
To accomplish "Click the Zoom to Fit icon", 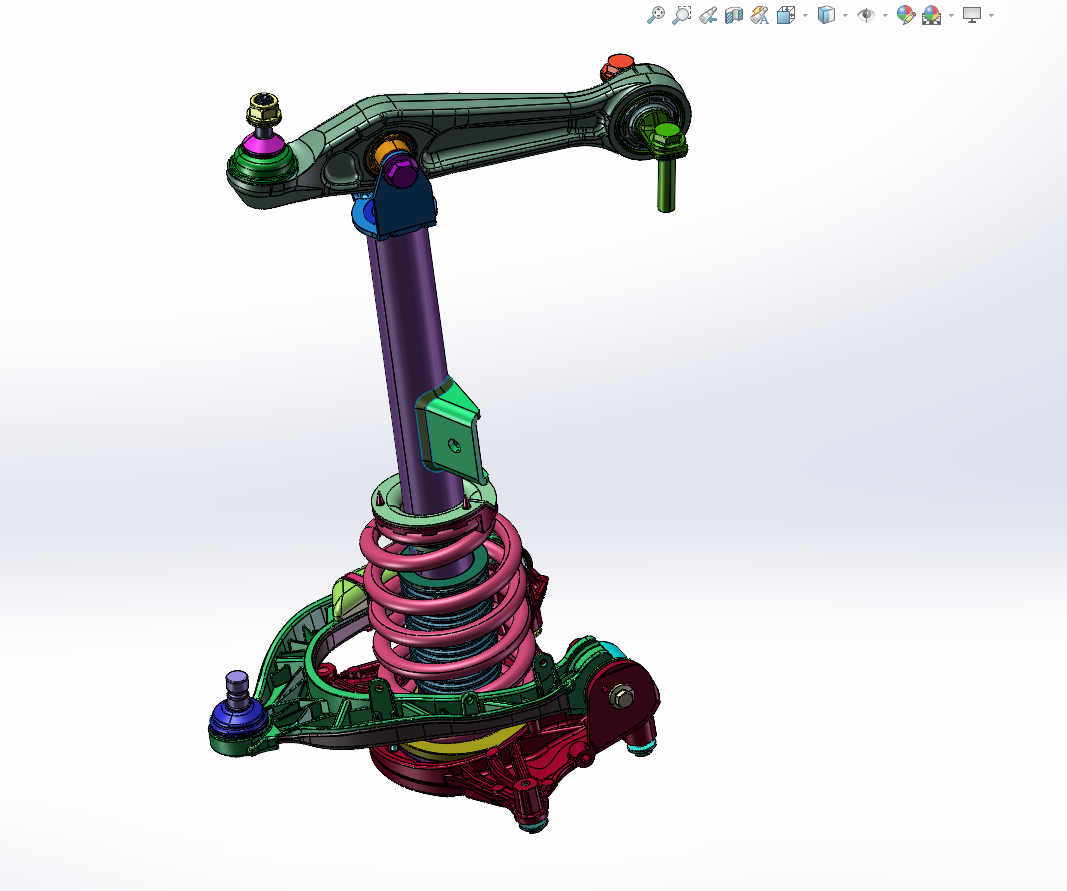I will tap(655, 15).
